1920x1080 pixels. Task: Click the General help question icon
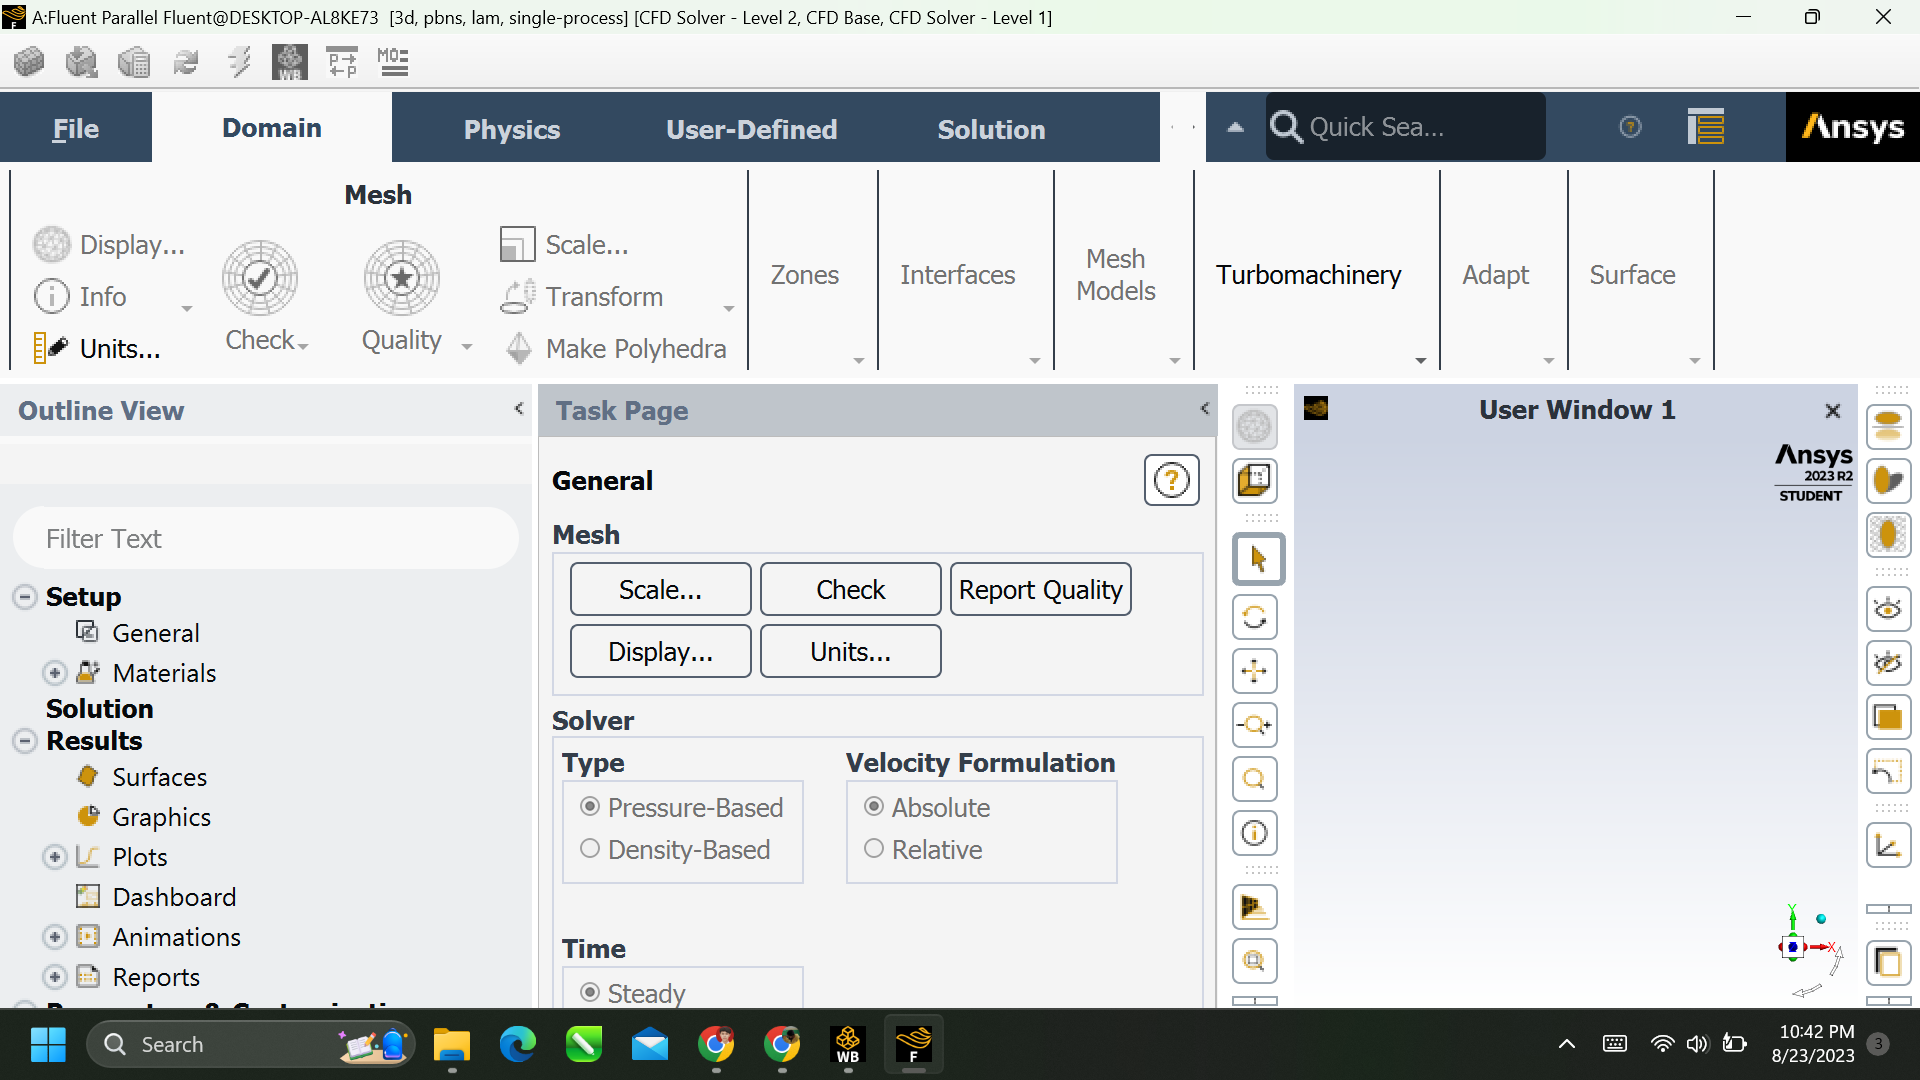[1171, 481]
